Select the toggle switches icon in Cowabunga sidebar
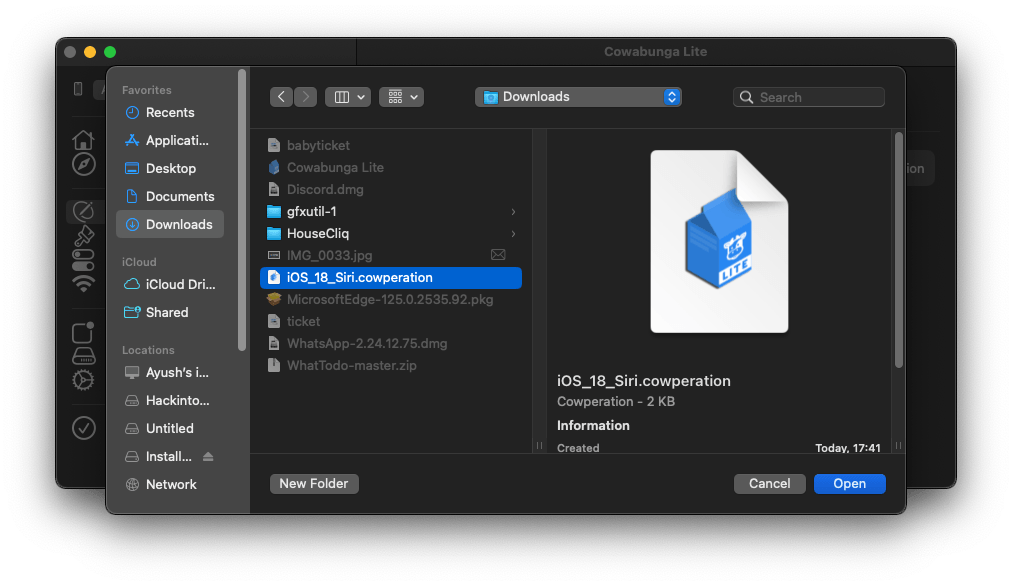This screenshot has height=588, width=1012. tap(83, 260)
